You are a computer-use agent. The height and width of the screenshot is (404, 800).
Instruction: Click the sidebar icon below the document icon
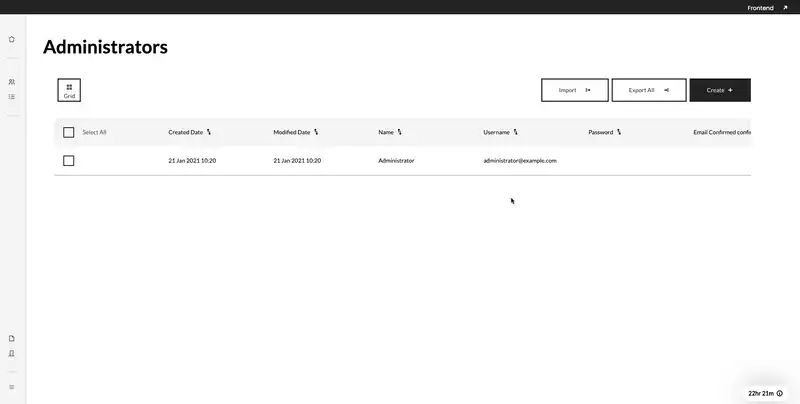pos(12,353)
